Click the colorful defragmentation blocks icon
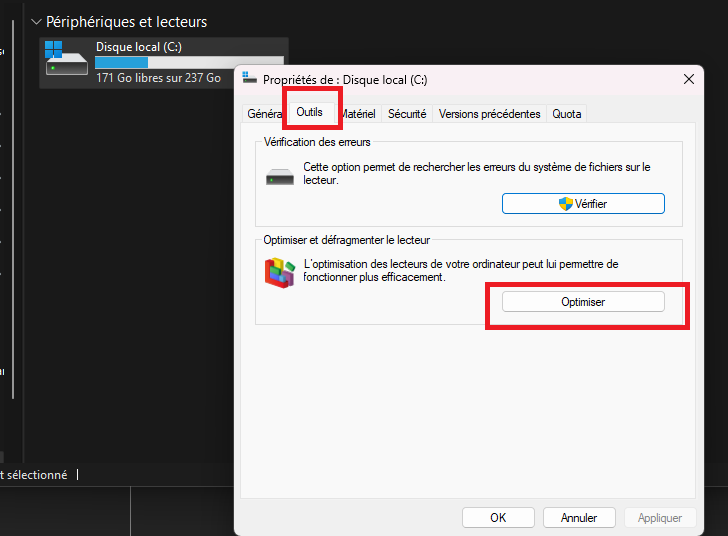 280,272
